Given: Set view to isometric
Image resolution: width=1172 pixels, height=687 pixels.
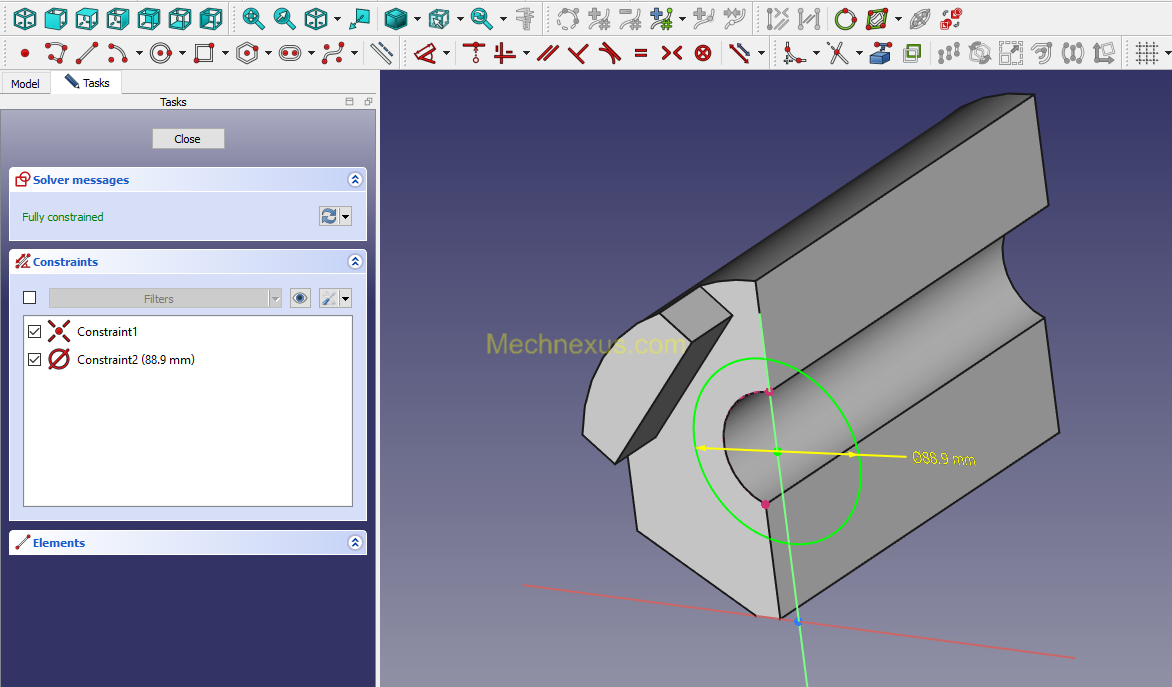Looking at the screenshot, I should (x=25, y=19).
